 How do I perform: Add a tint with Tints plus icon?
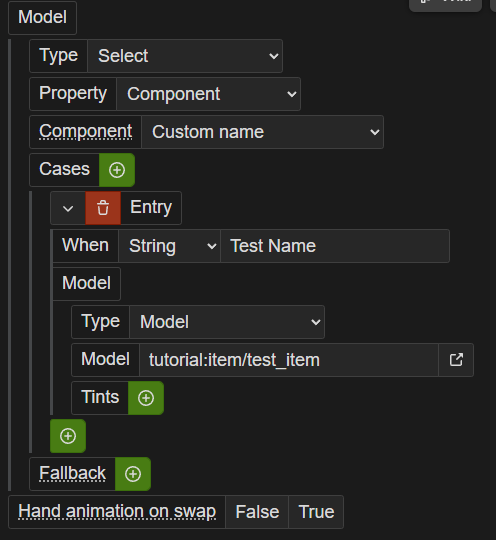pos(146,398)
